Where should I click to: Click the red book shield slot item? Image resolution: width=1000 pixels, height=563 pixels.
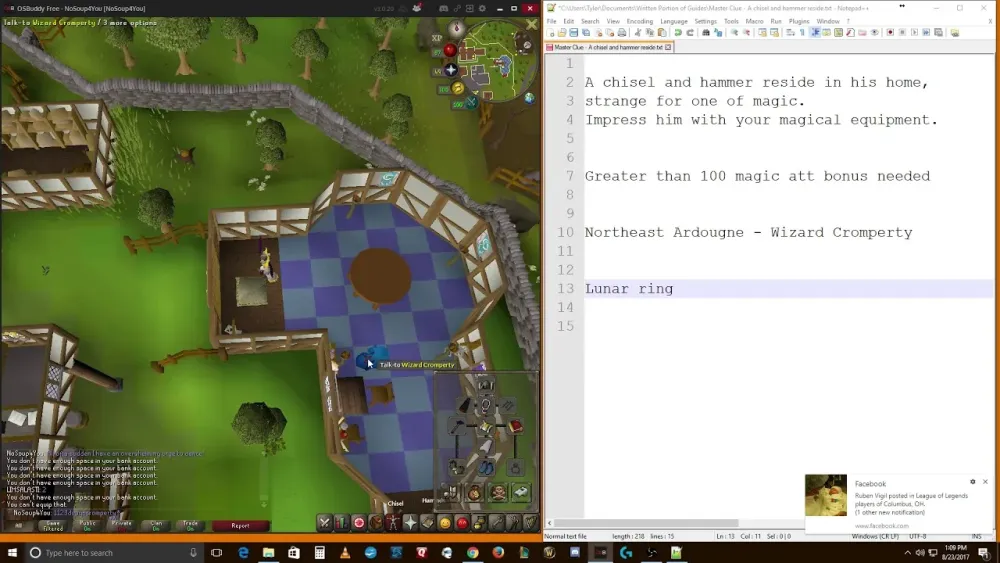pos(515,426)
